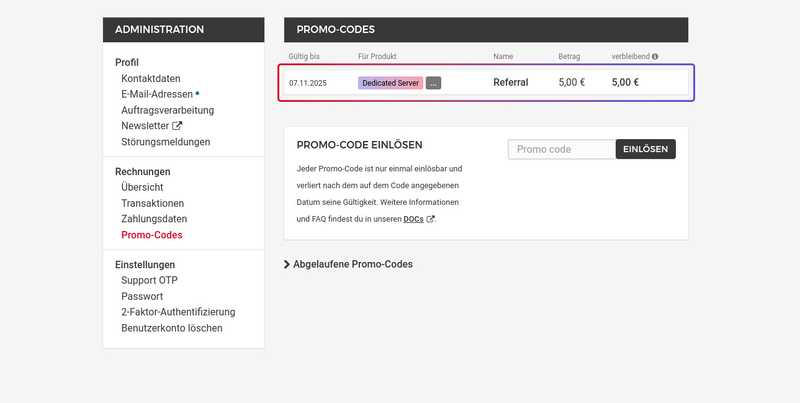
Task: Click Benutzerkonto löschen
Action: point(171,328)
